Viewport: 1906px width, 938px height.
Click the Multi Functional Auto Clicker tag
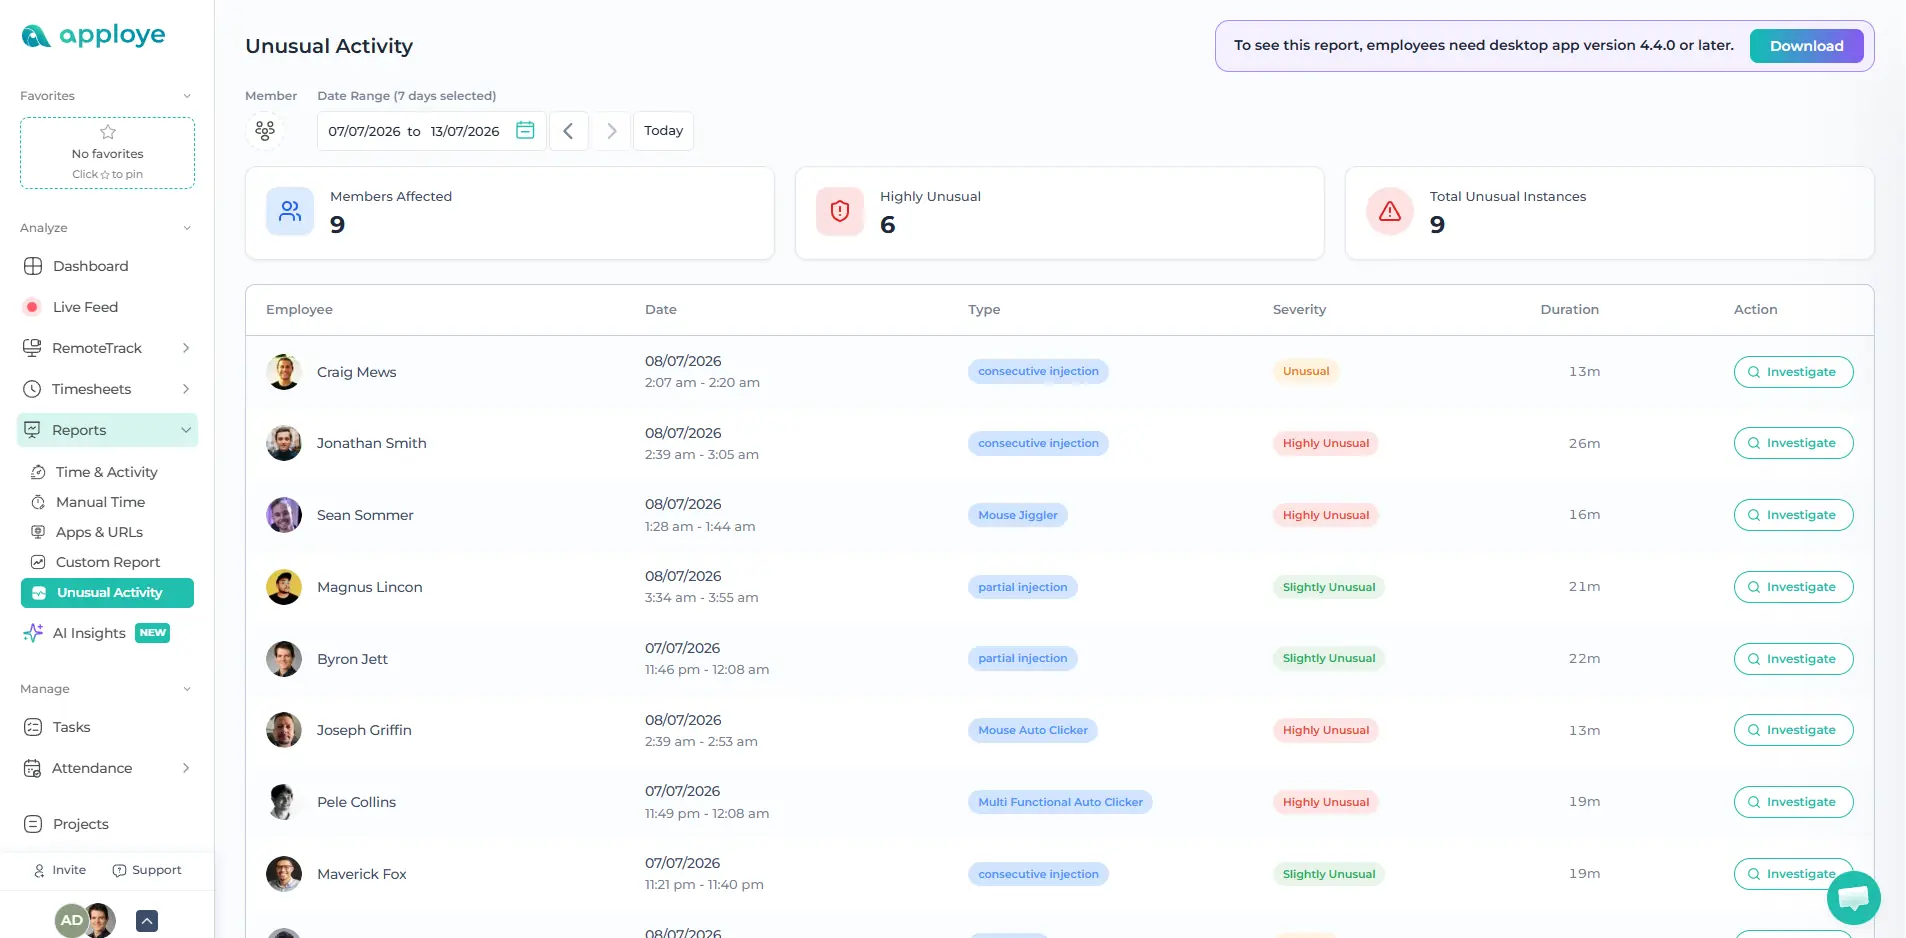(1060, 802)
